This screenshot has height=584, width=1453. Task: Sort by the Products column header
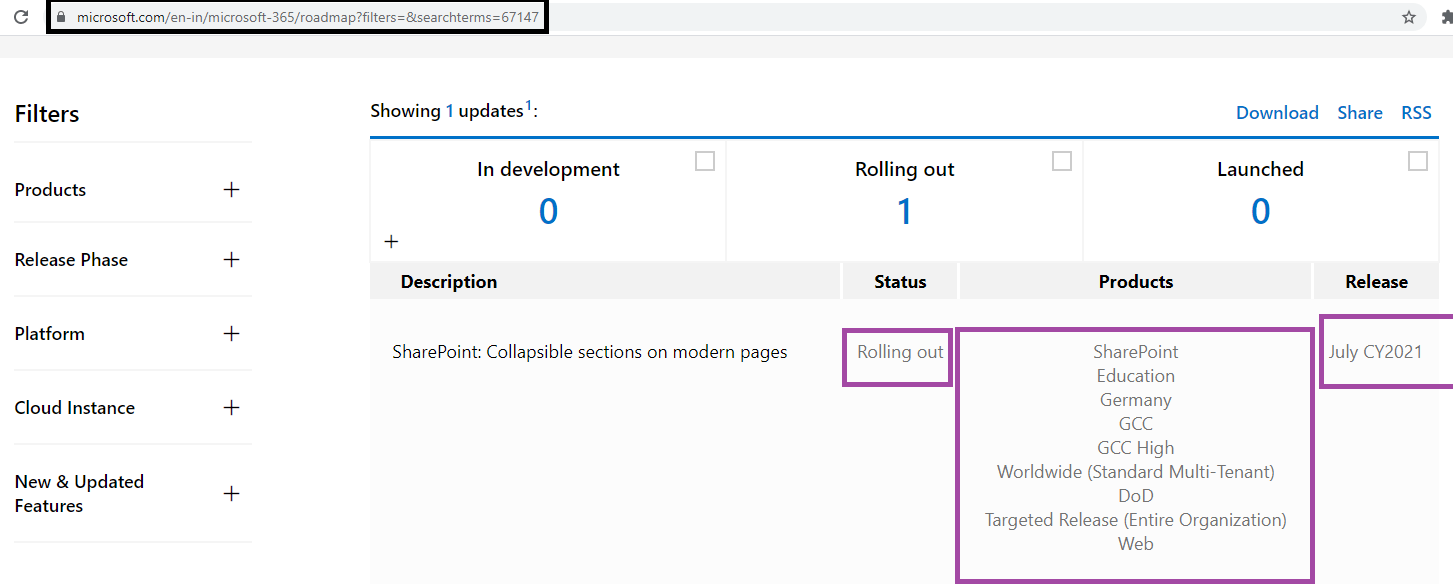pyautogui.click(x=1136, y=282)
